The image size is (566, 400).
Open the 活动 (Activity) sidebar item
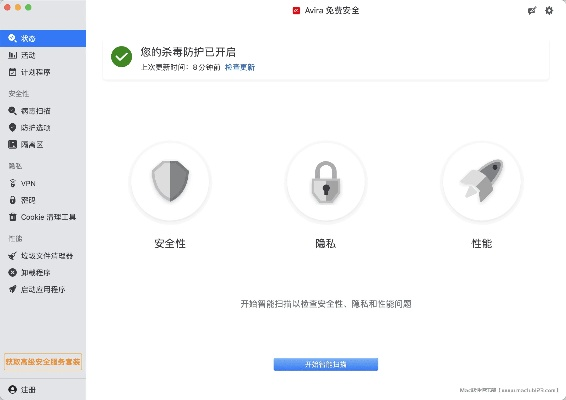point(43,55)
